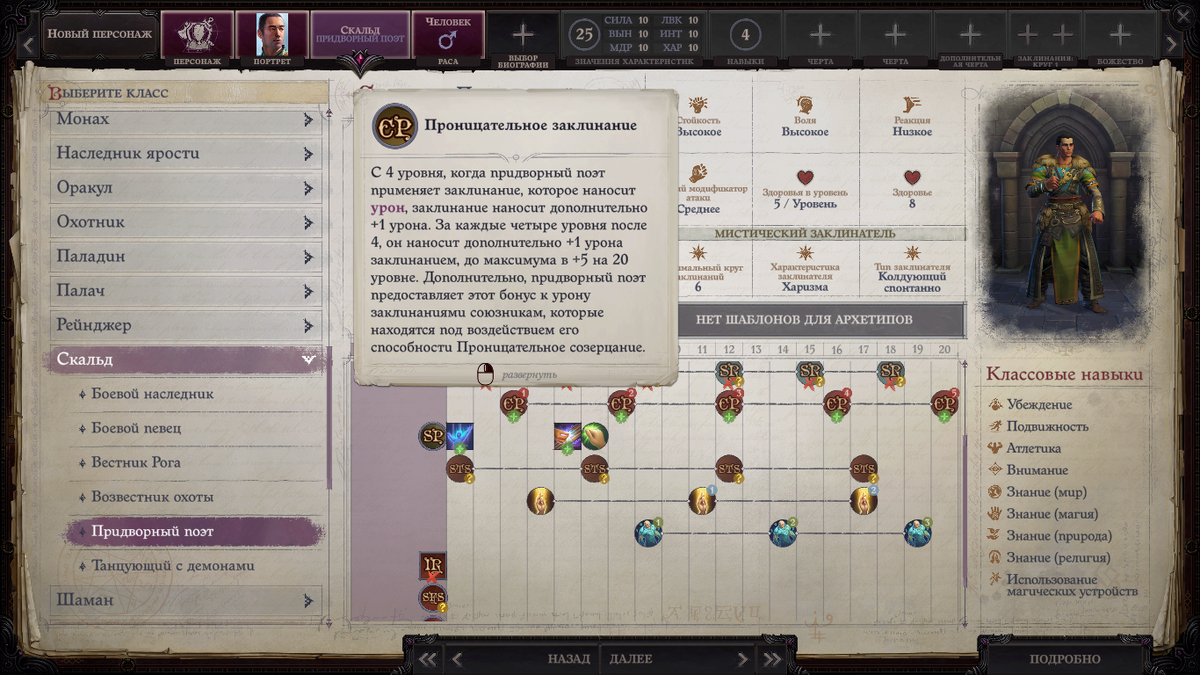Click the Стойкость fortitude save icon
Screen dimensions: 1200x675
click(x=698, y=104)
